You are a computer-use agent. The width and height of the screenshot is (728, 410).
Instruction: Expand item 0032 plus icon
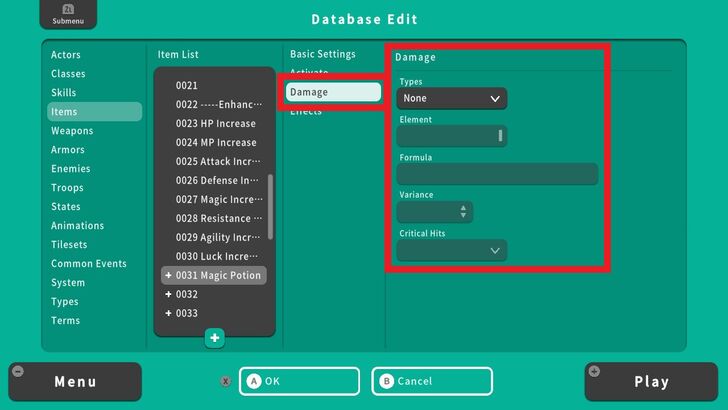[x=168, y=294]
